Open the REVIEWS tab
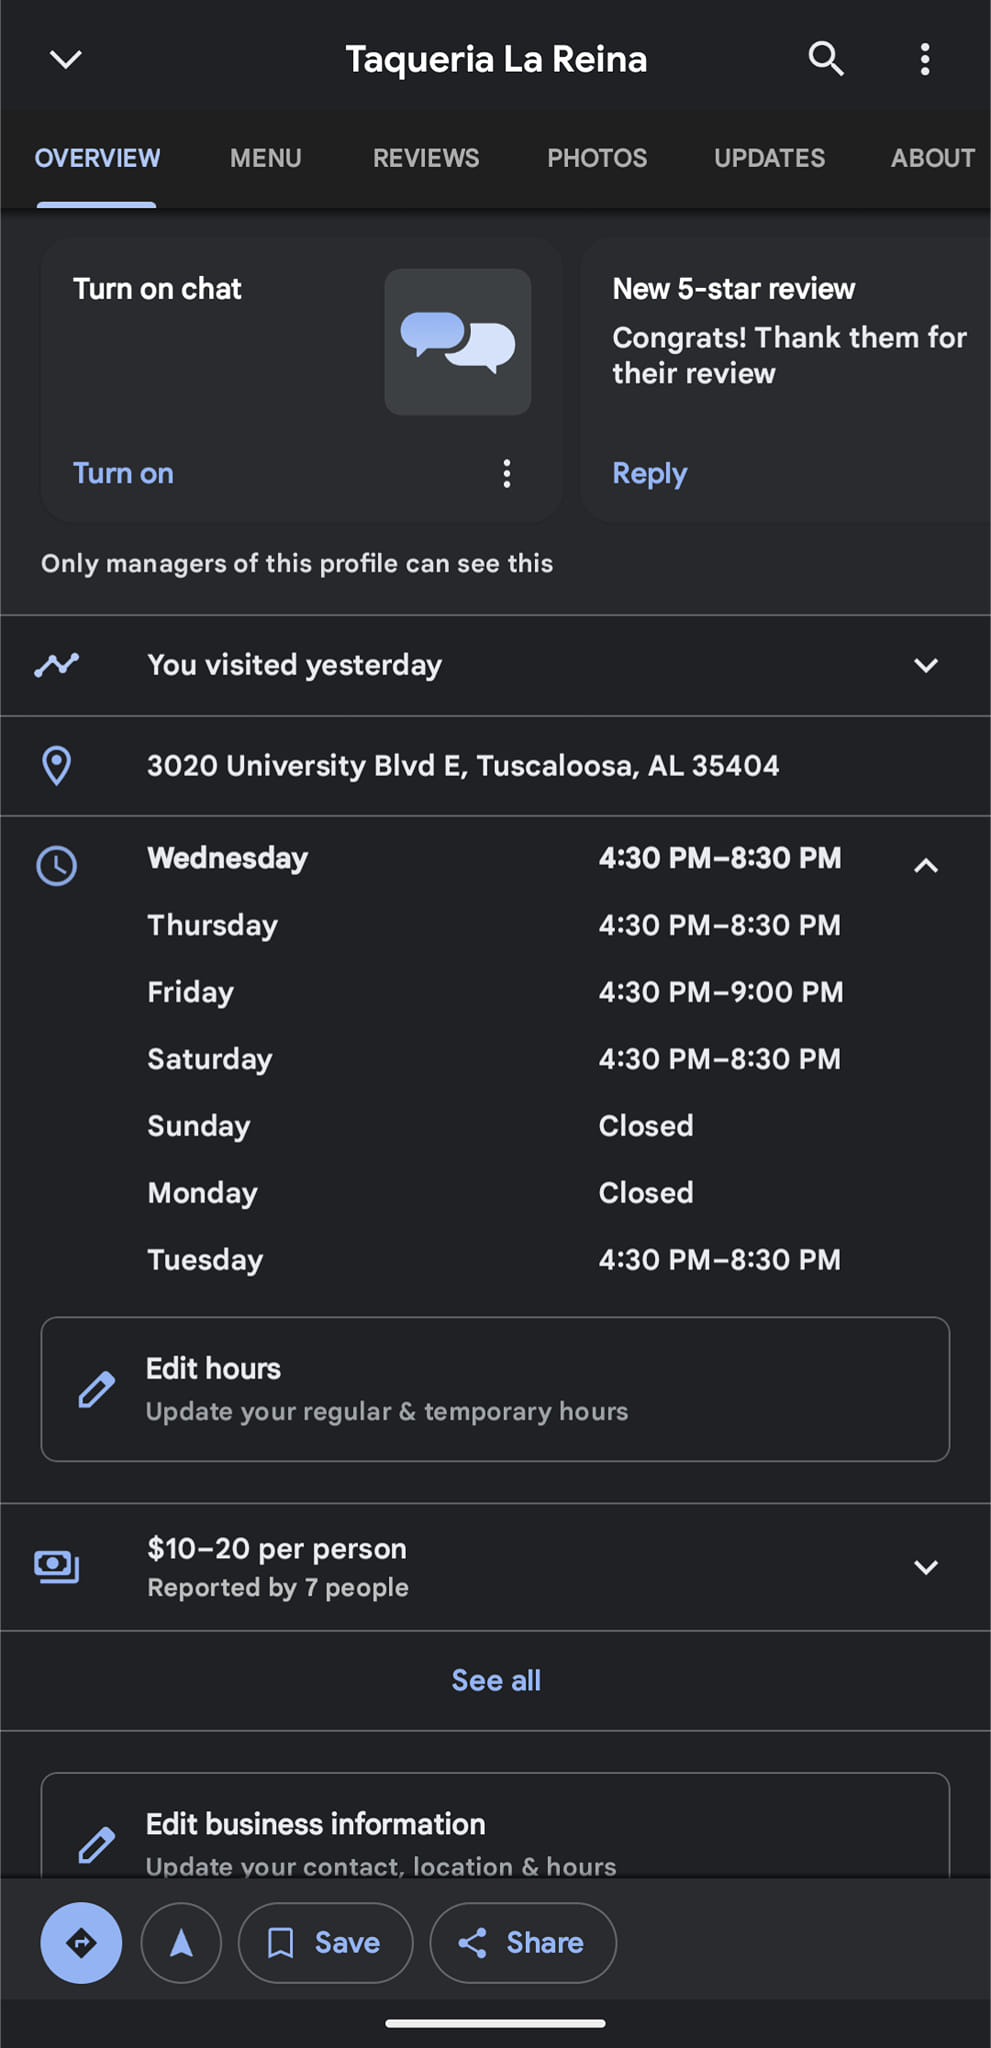 [x=426, y=158]
